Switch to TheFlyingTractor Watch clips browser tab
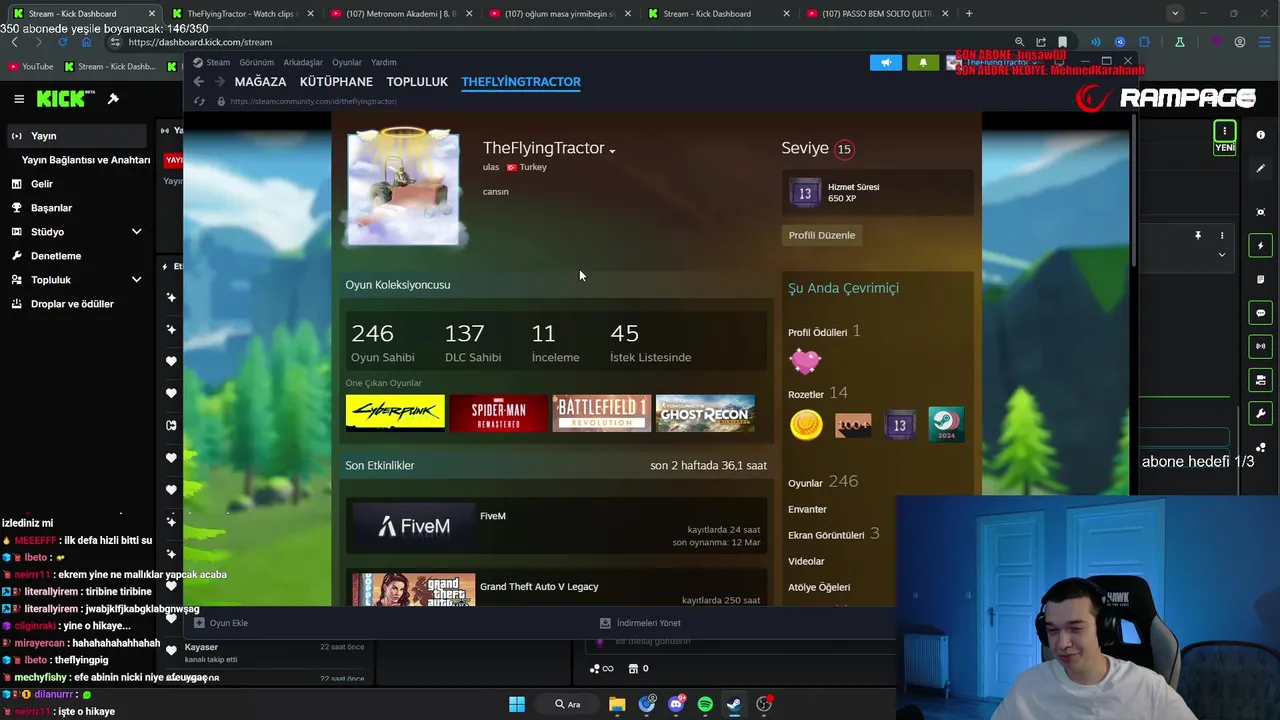Screen dimensions: 1280x720 click(x=244, y=14)
